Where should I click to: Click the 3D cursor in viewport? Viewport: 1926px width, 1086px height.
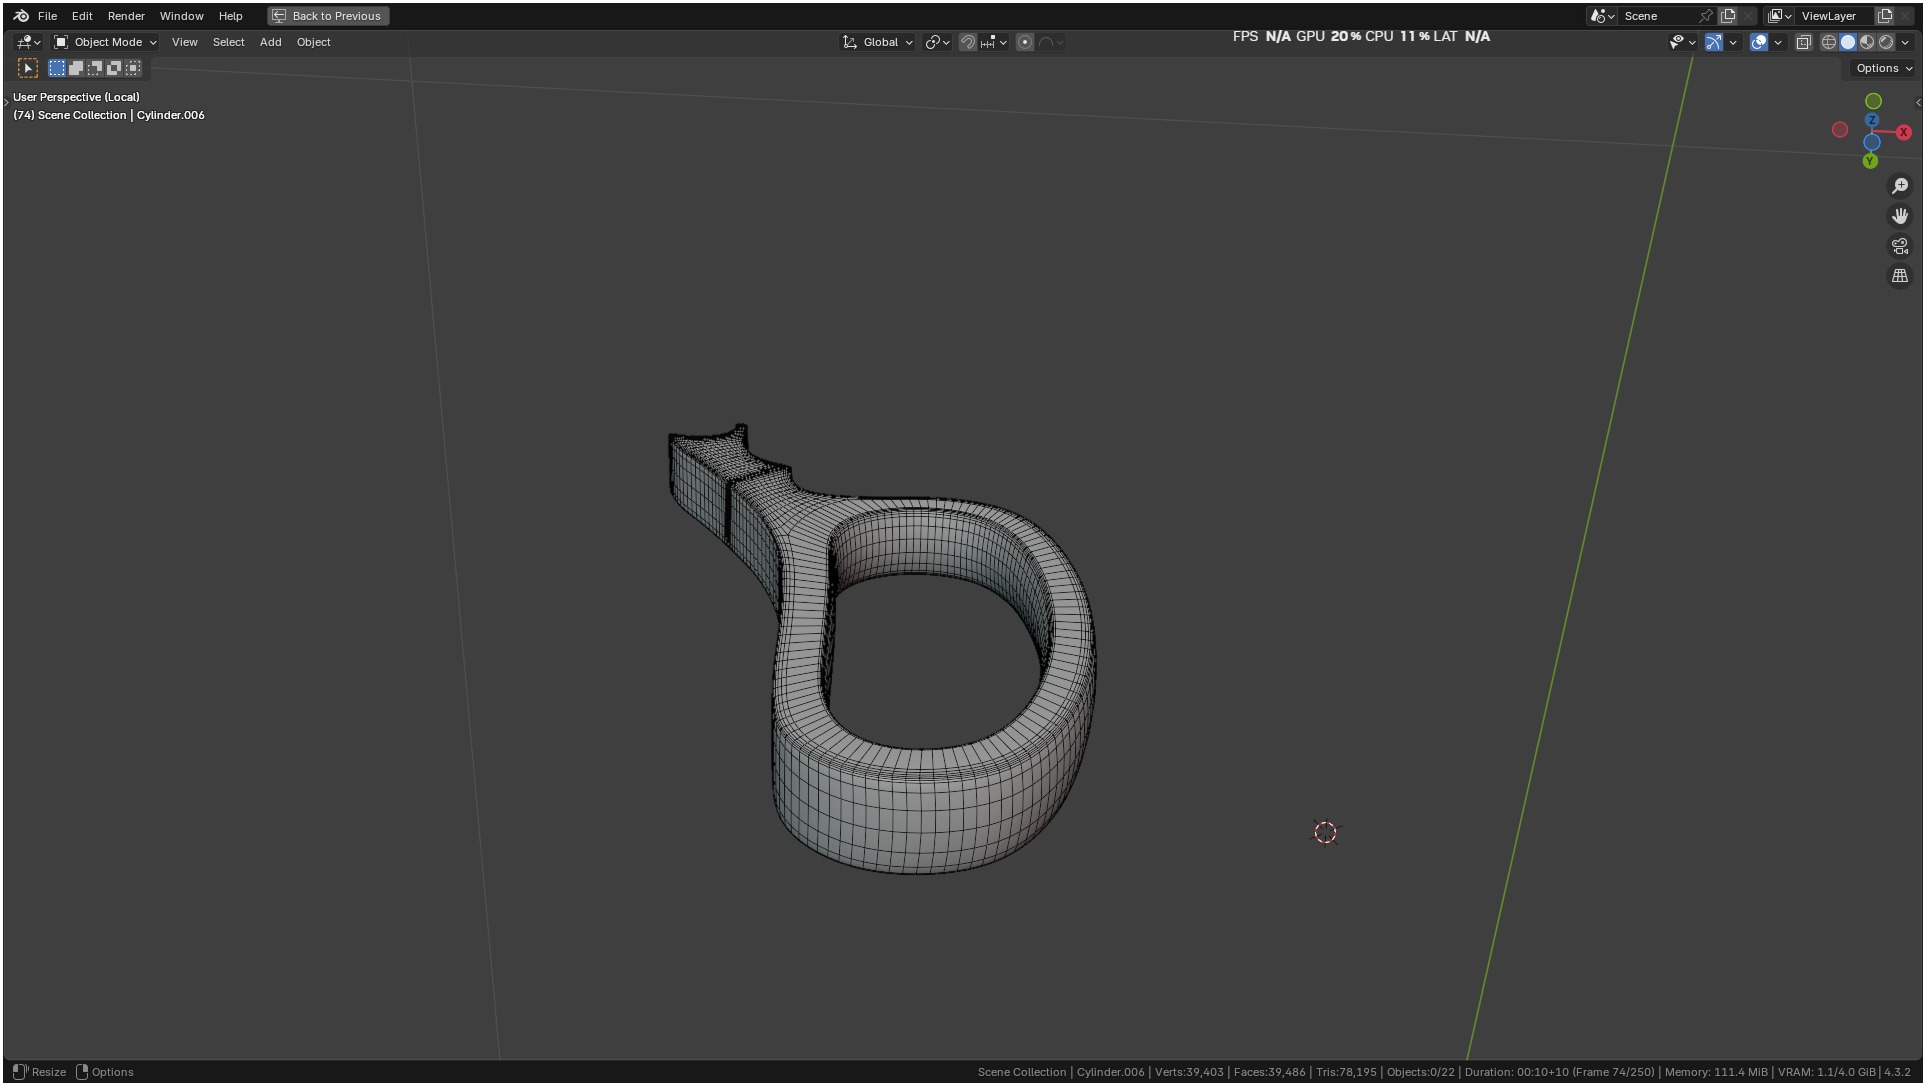[x=1325, y=833]
